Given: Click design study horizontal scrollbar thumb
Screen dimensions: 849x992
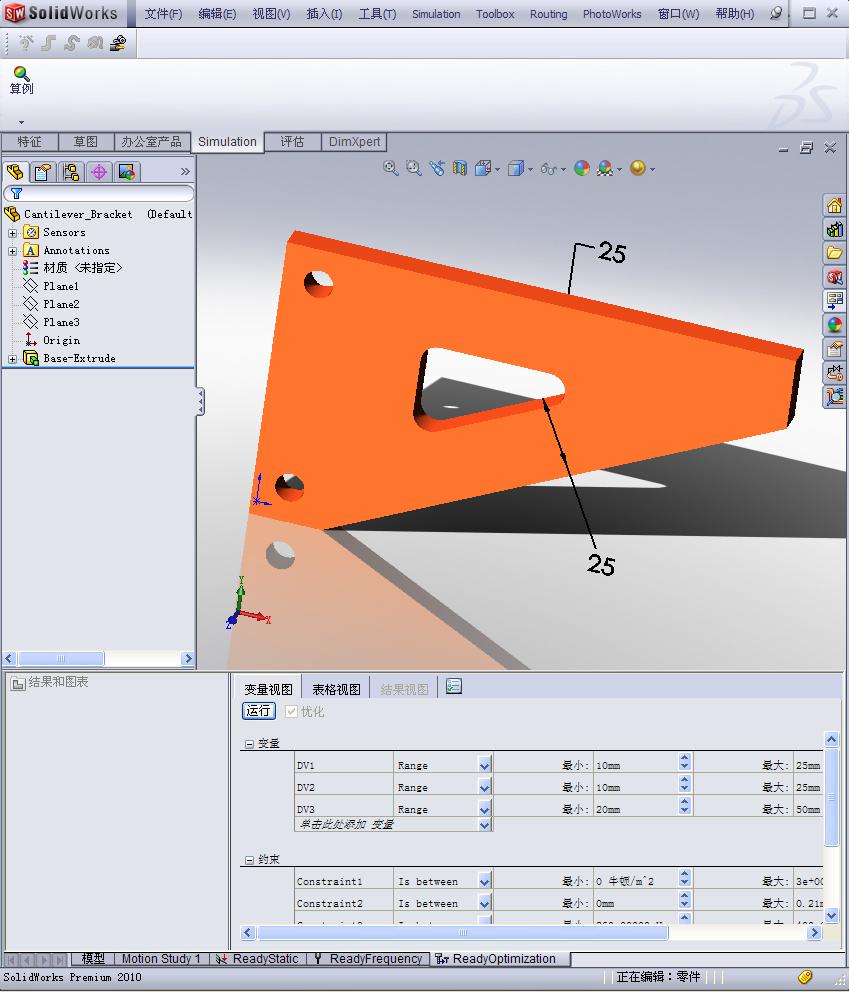Looking at the screenshot, I should [462, 933].
